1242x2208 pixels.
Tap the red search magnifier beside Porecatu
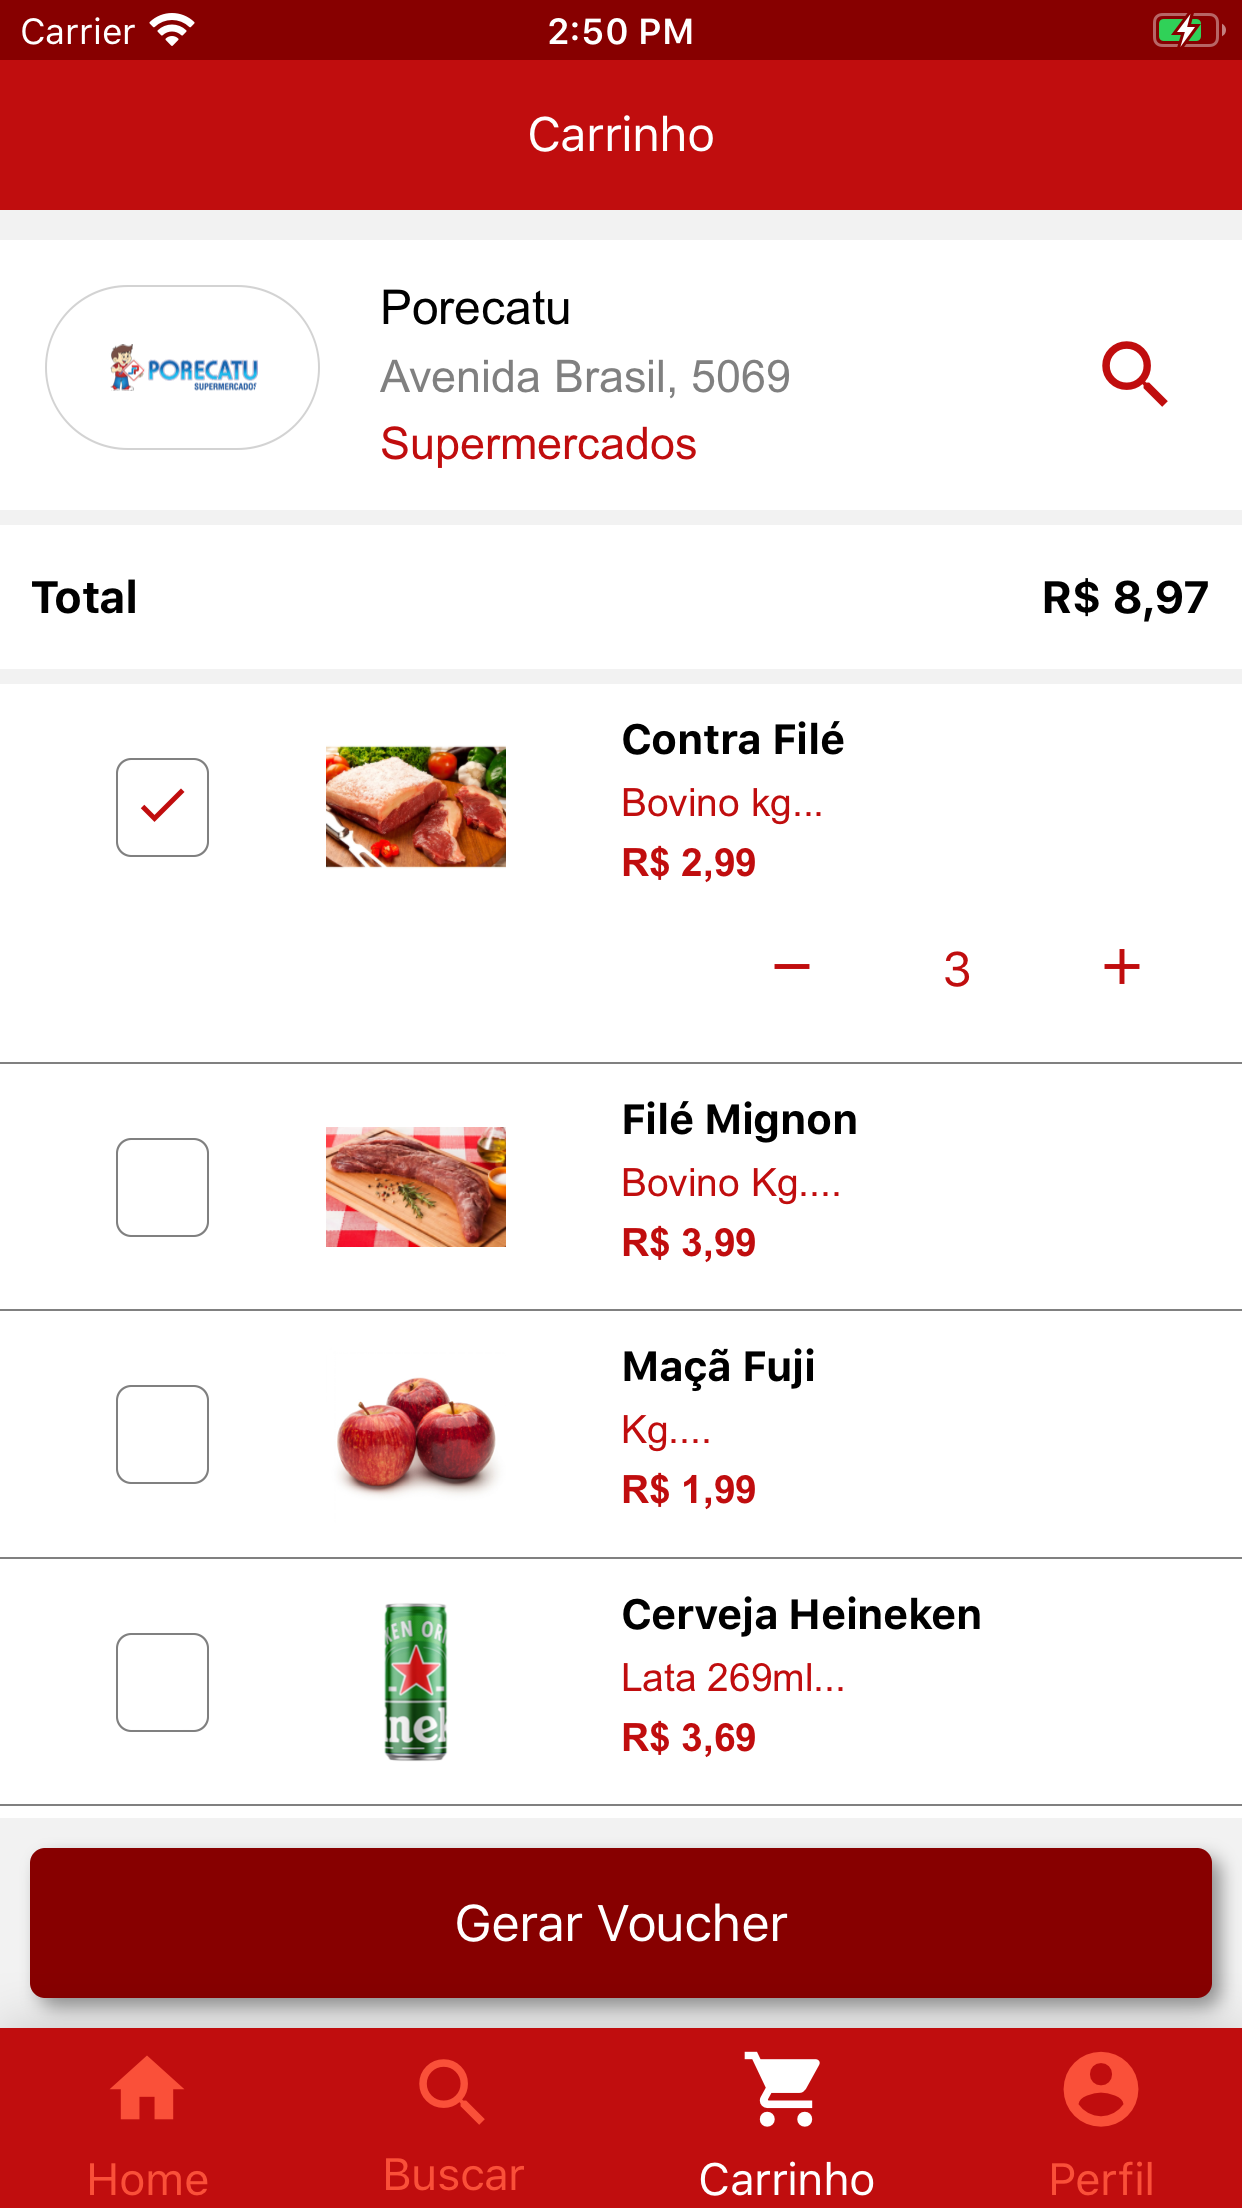1134,374
